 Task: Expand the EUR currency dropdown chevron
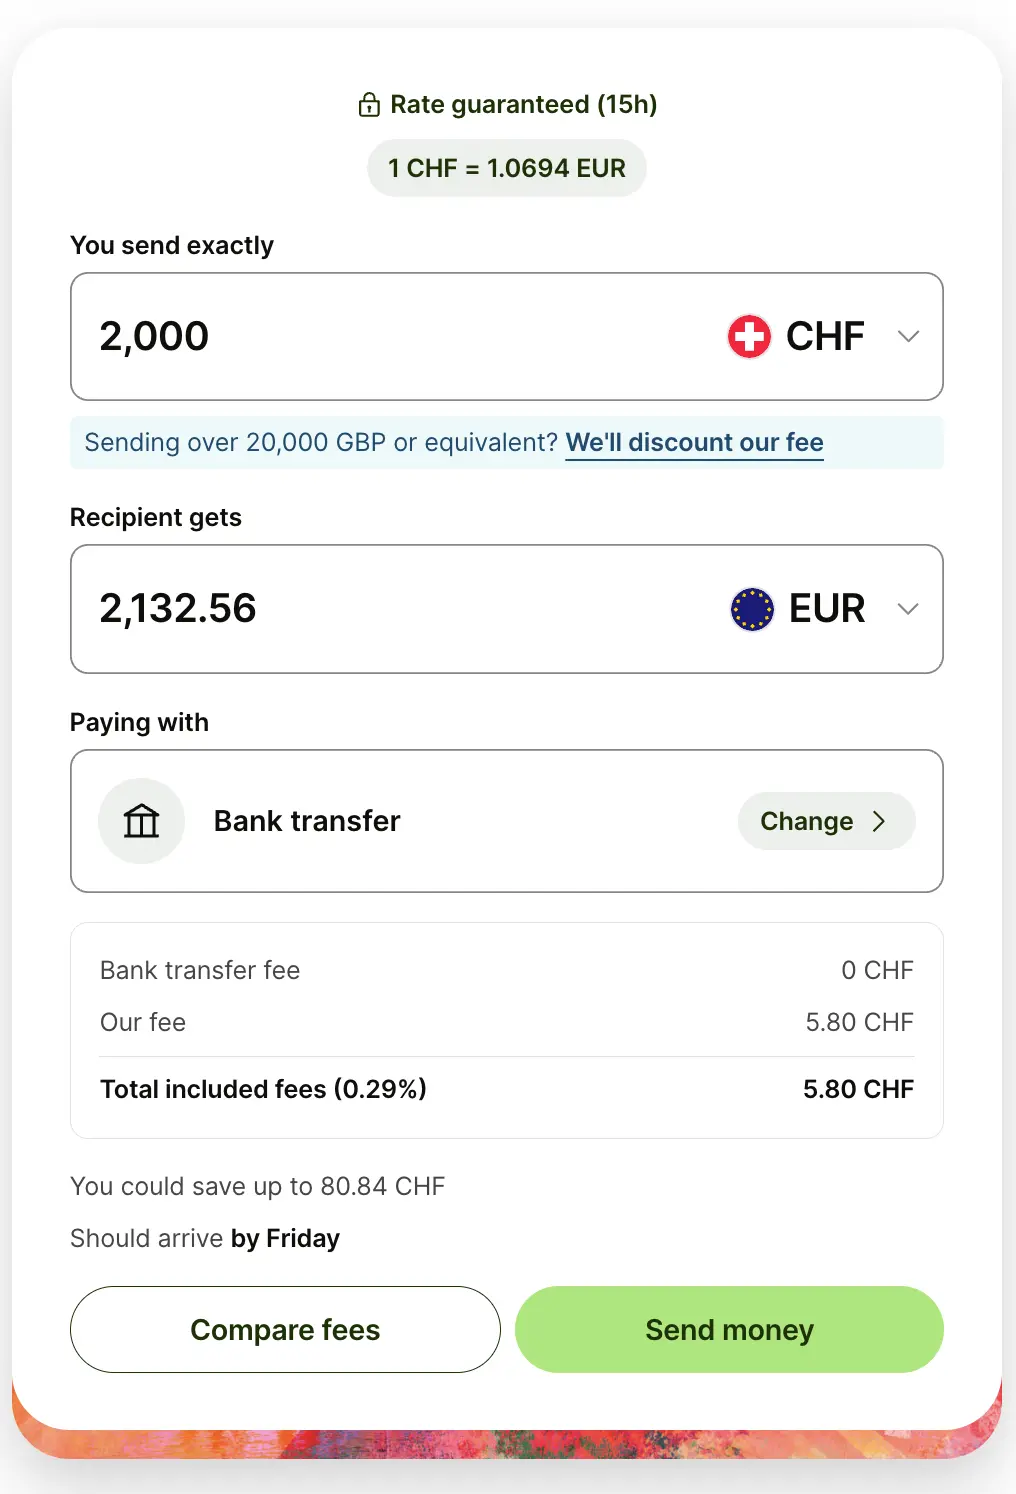[x=908, y=609]
